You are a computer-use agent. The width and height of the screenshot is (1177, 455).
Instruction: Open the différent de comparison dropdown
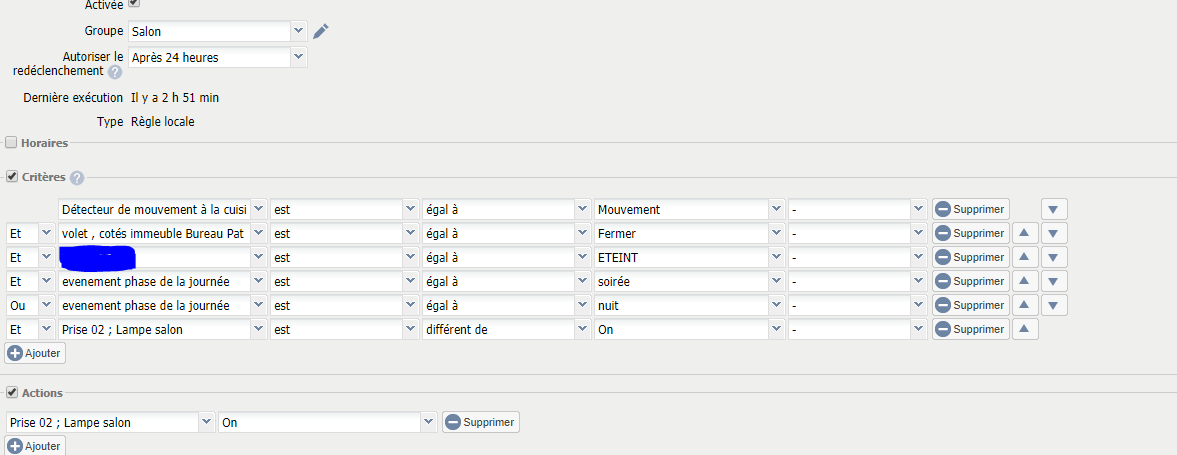click(506, 329)
